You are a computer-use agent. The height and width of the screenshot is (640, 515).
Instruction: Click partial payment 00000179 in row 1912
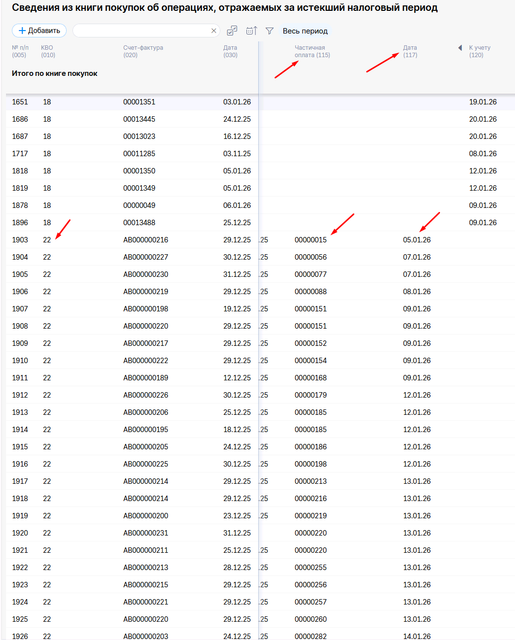[311, 395]
